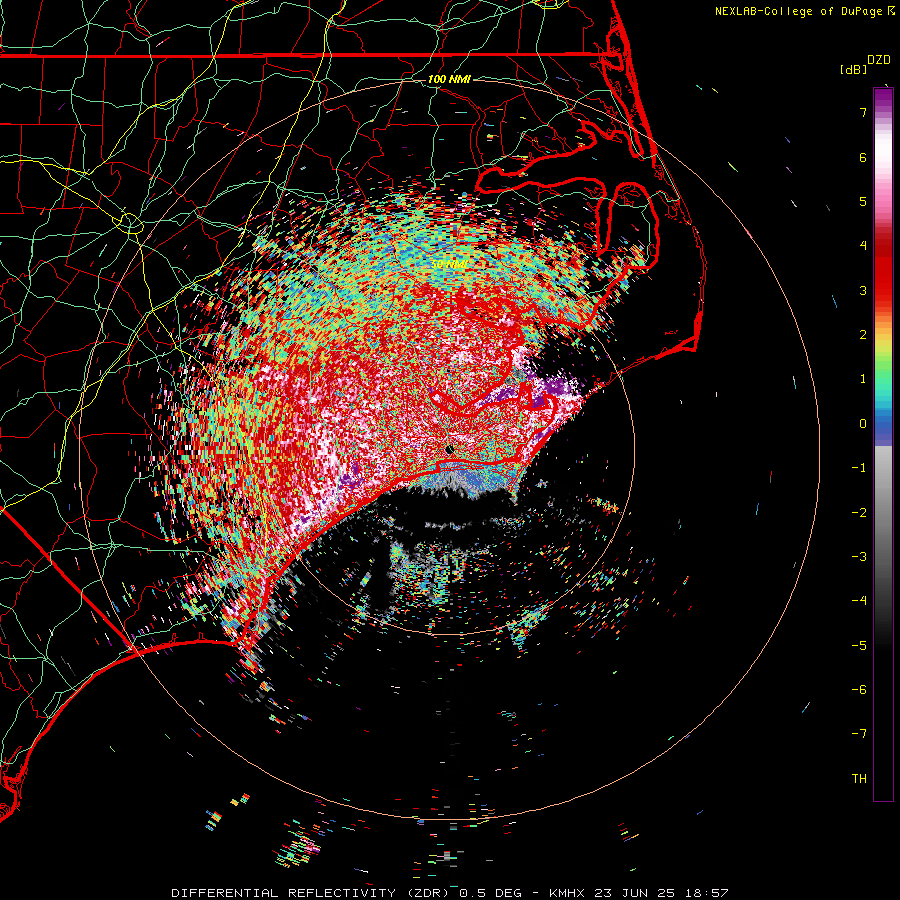The image size is (900, 900).
Task: Click the 100 NMI range ring label
Action: (449, 79)
